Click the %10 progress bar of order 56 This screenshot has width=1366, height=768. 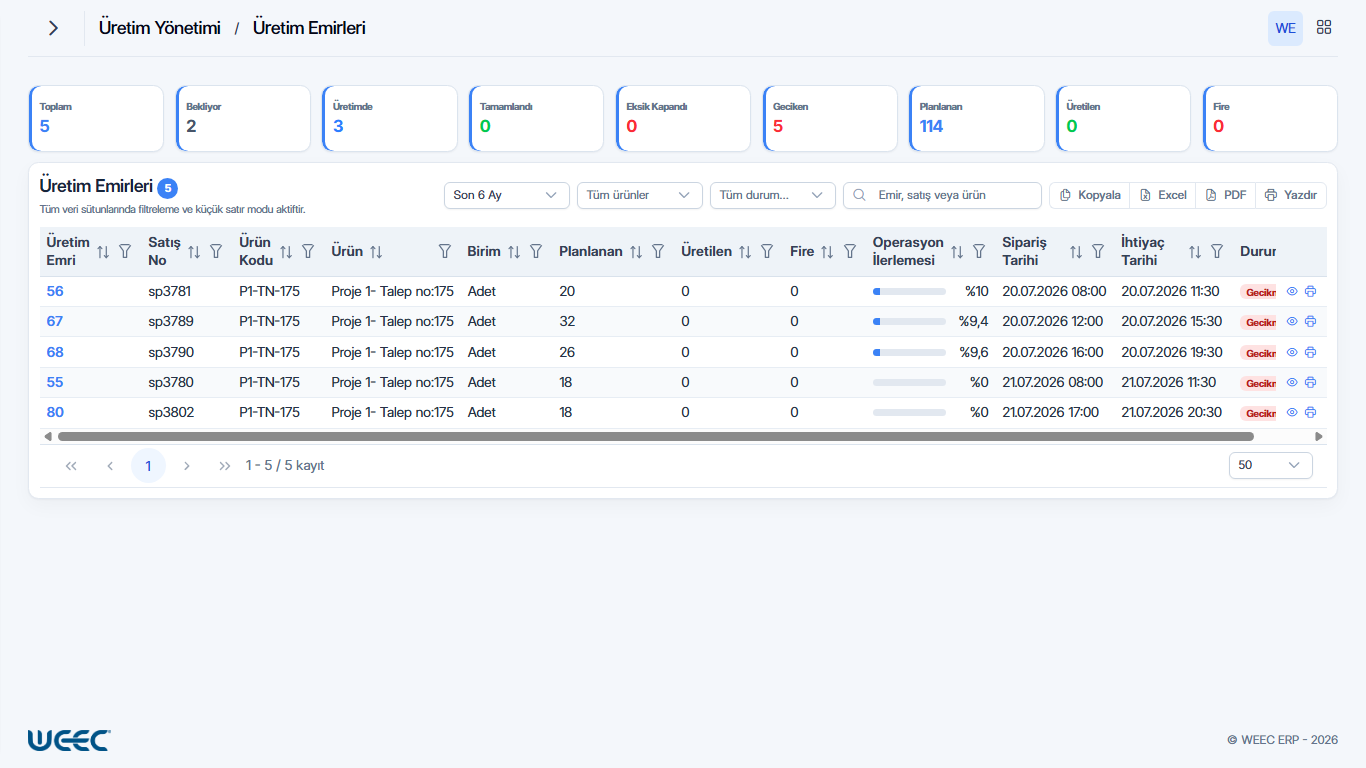point(909,292)
